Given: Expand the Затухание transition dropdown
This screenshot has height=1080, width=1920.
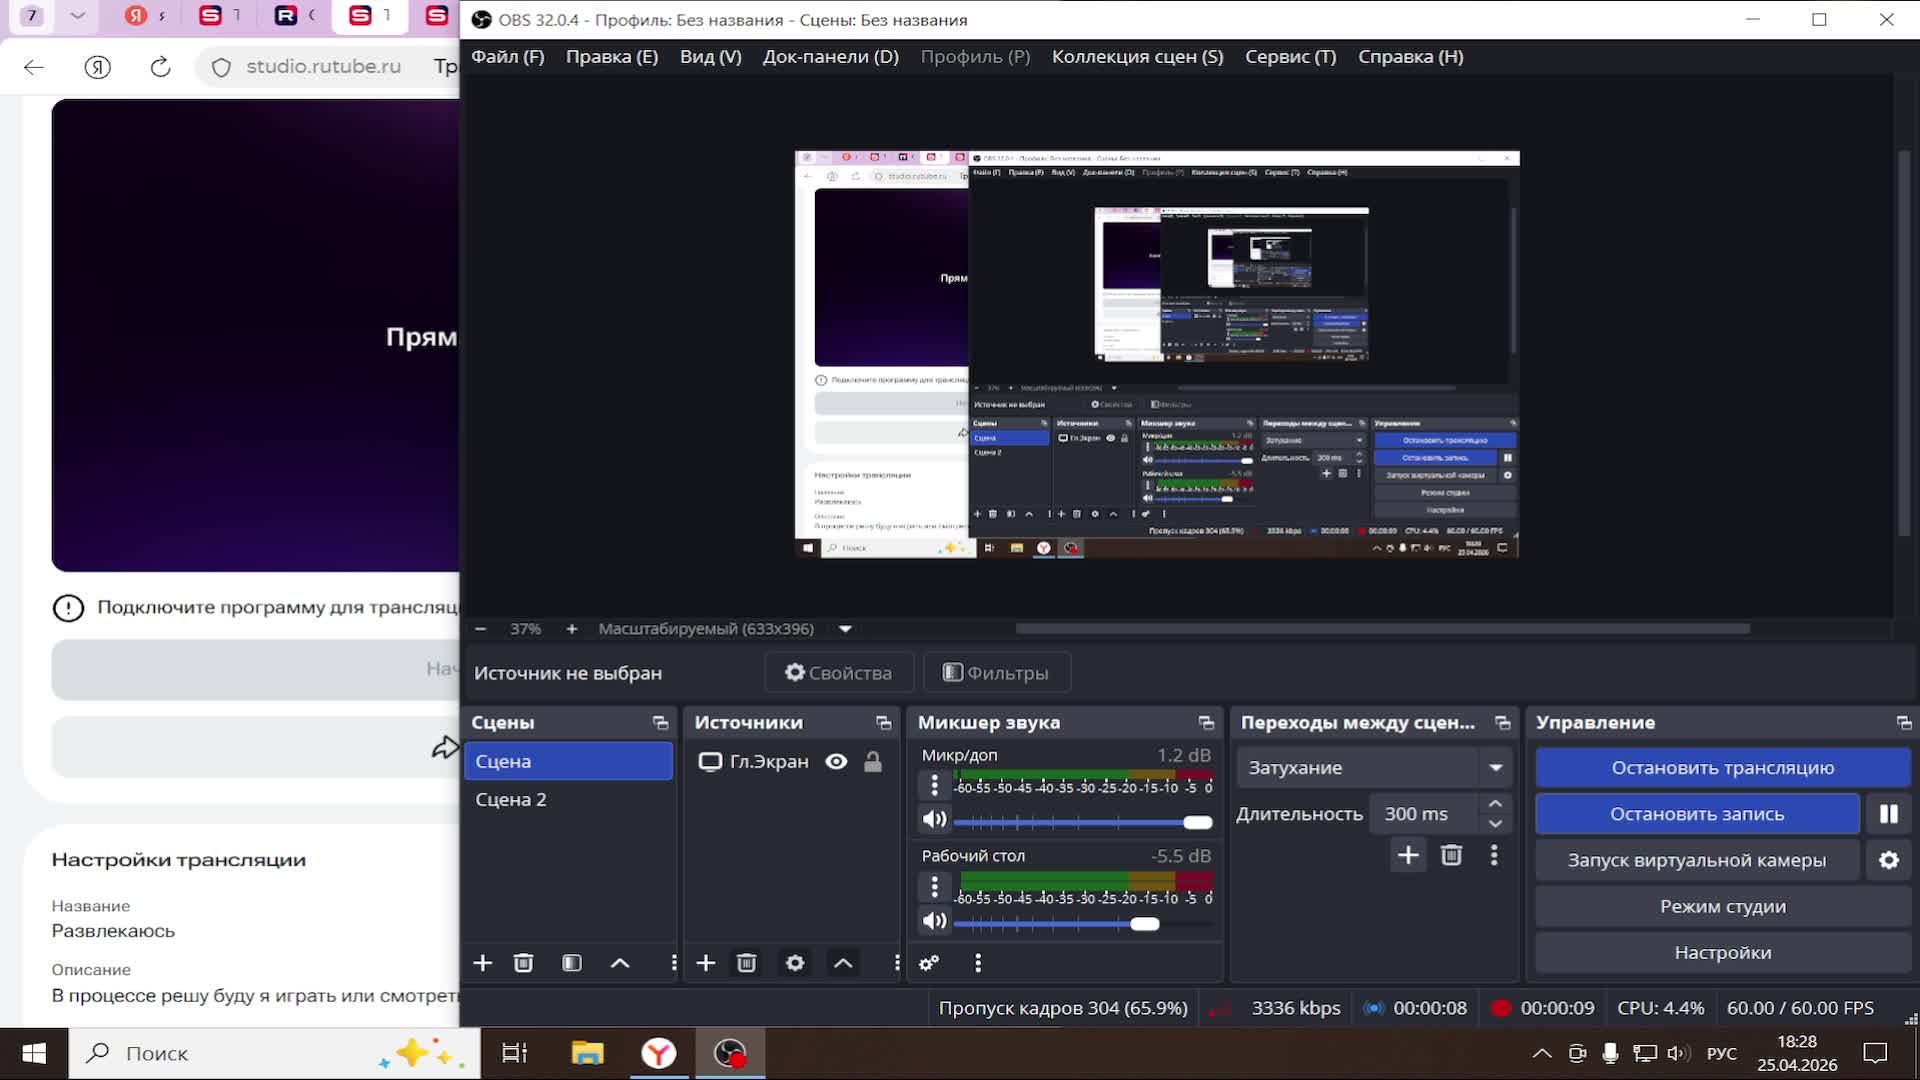Looking at the screenshot, I should click(1495, 768).
